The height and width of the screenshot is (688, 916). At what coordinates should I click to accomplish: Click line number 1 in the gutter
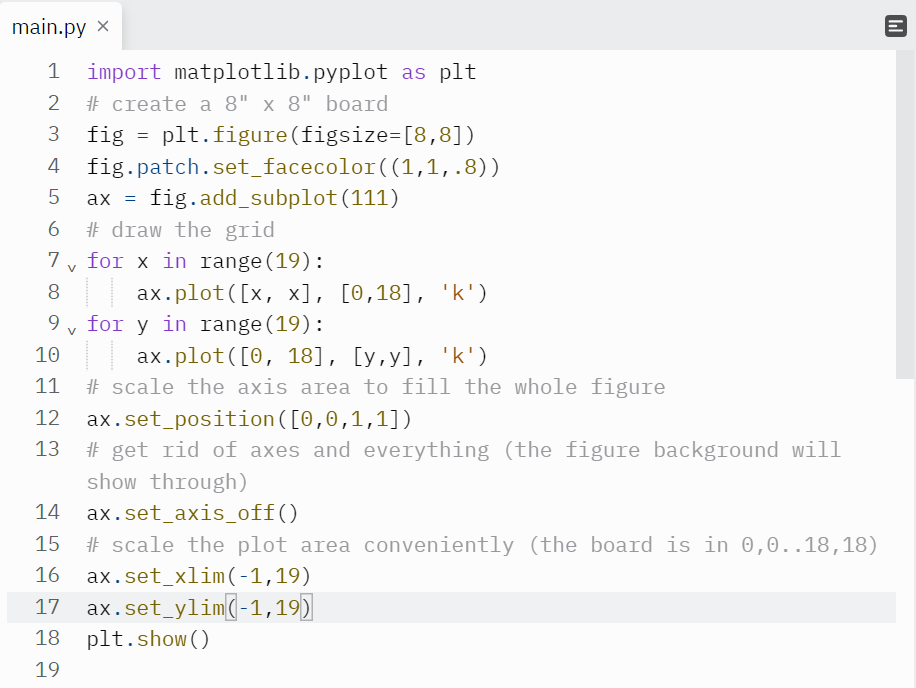tap(52, 71)
